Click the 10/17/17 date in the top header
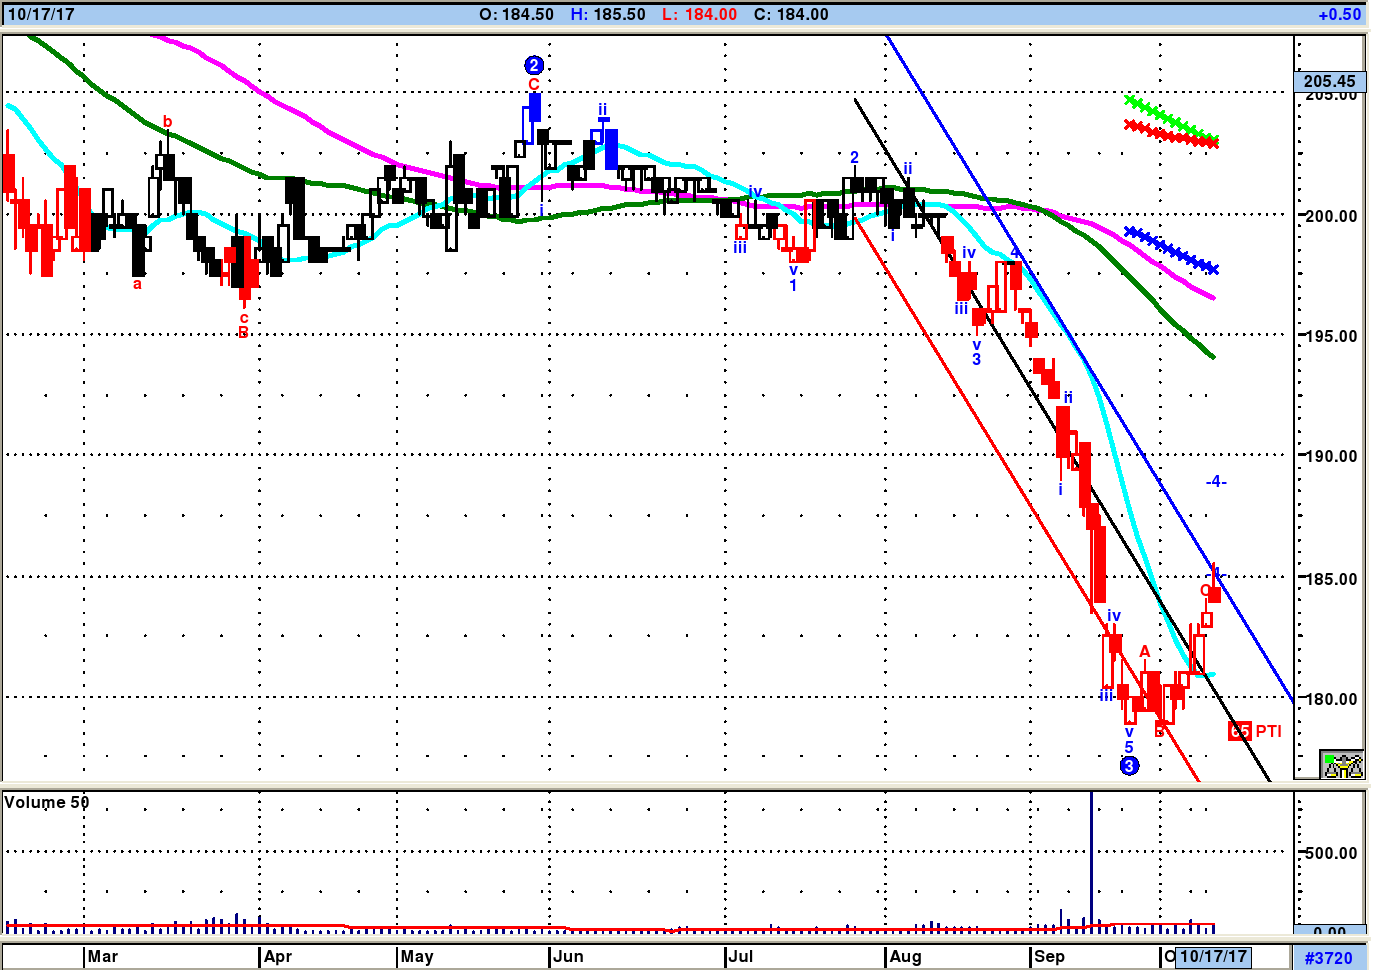 tap(41, 14)
